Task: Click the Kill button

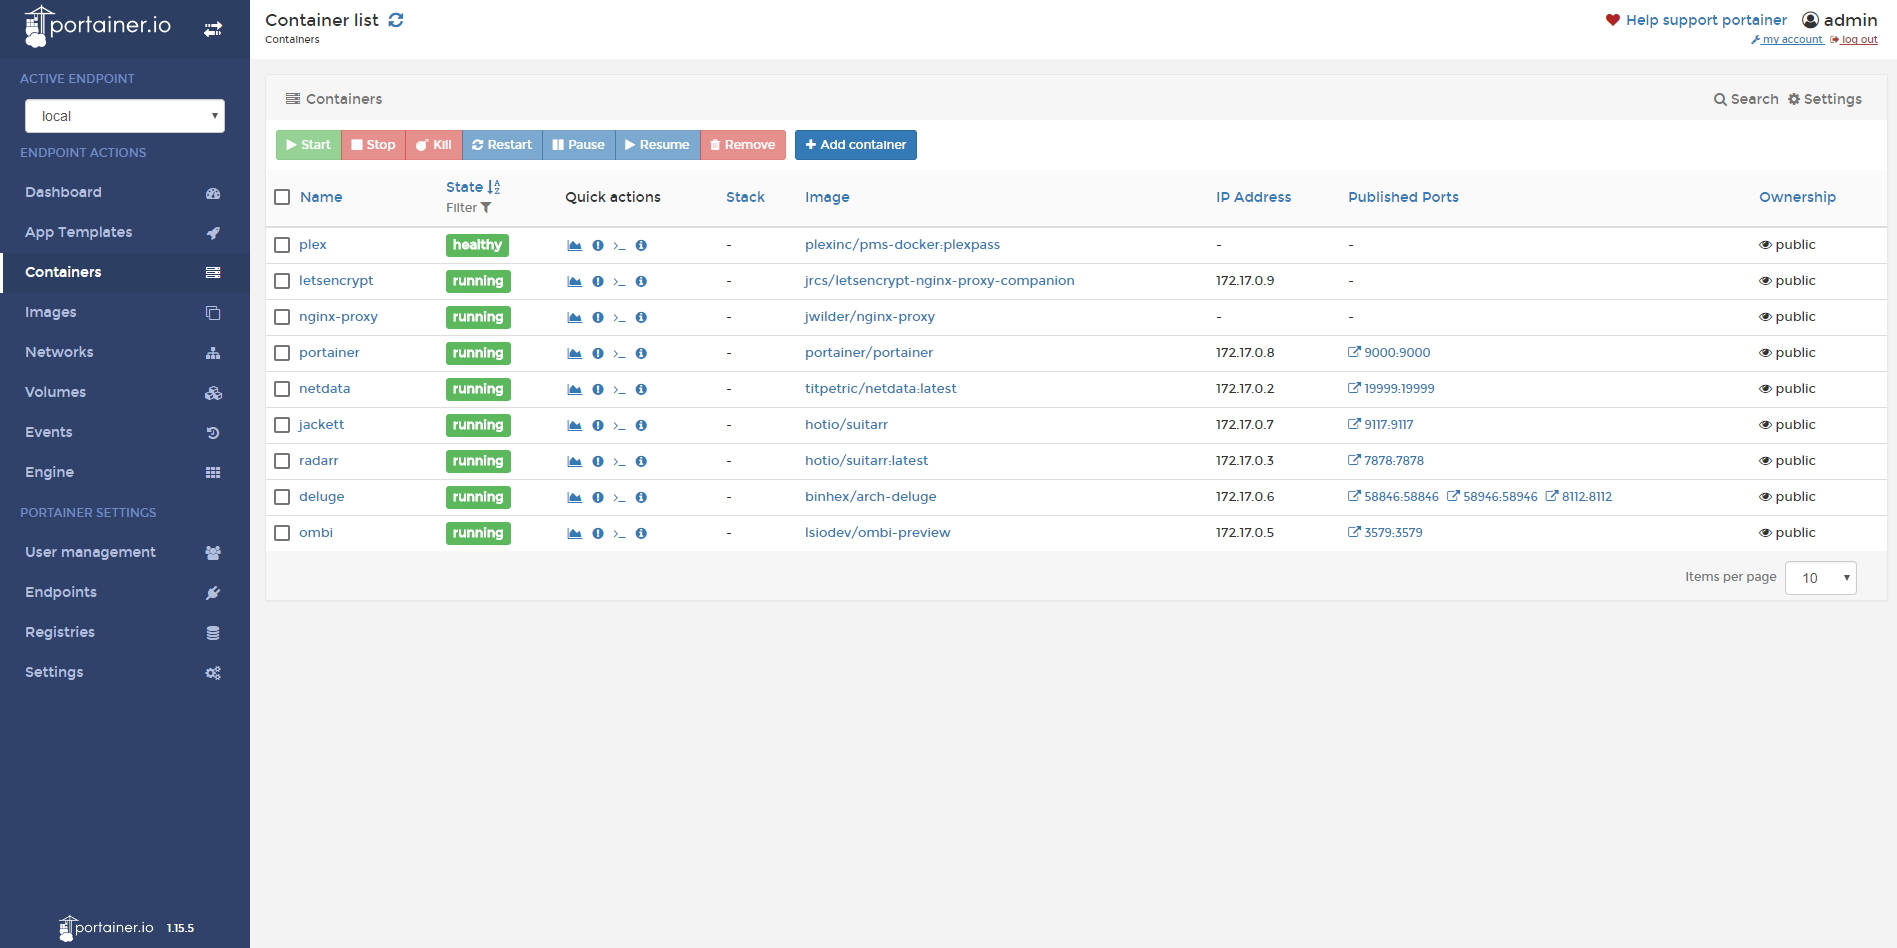Action: (x=434, y=145)
